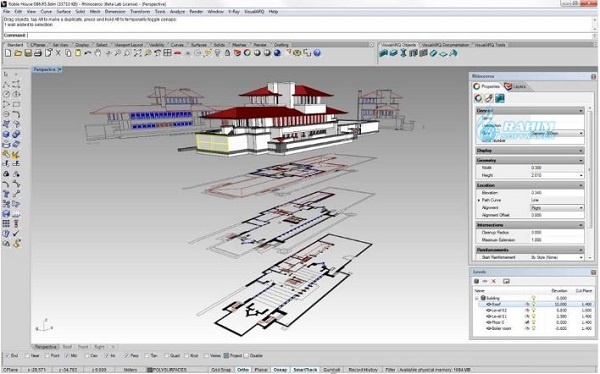
Task: Click the teal VisualARQ properties icon
Action: tap(499, 98)
